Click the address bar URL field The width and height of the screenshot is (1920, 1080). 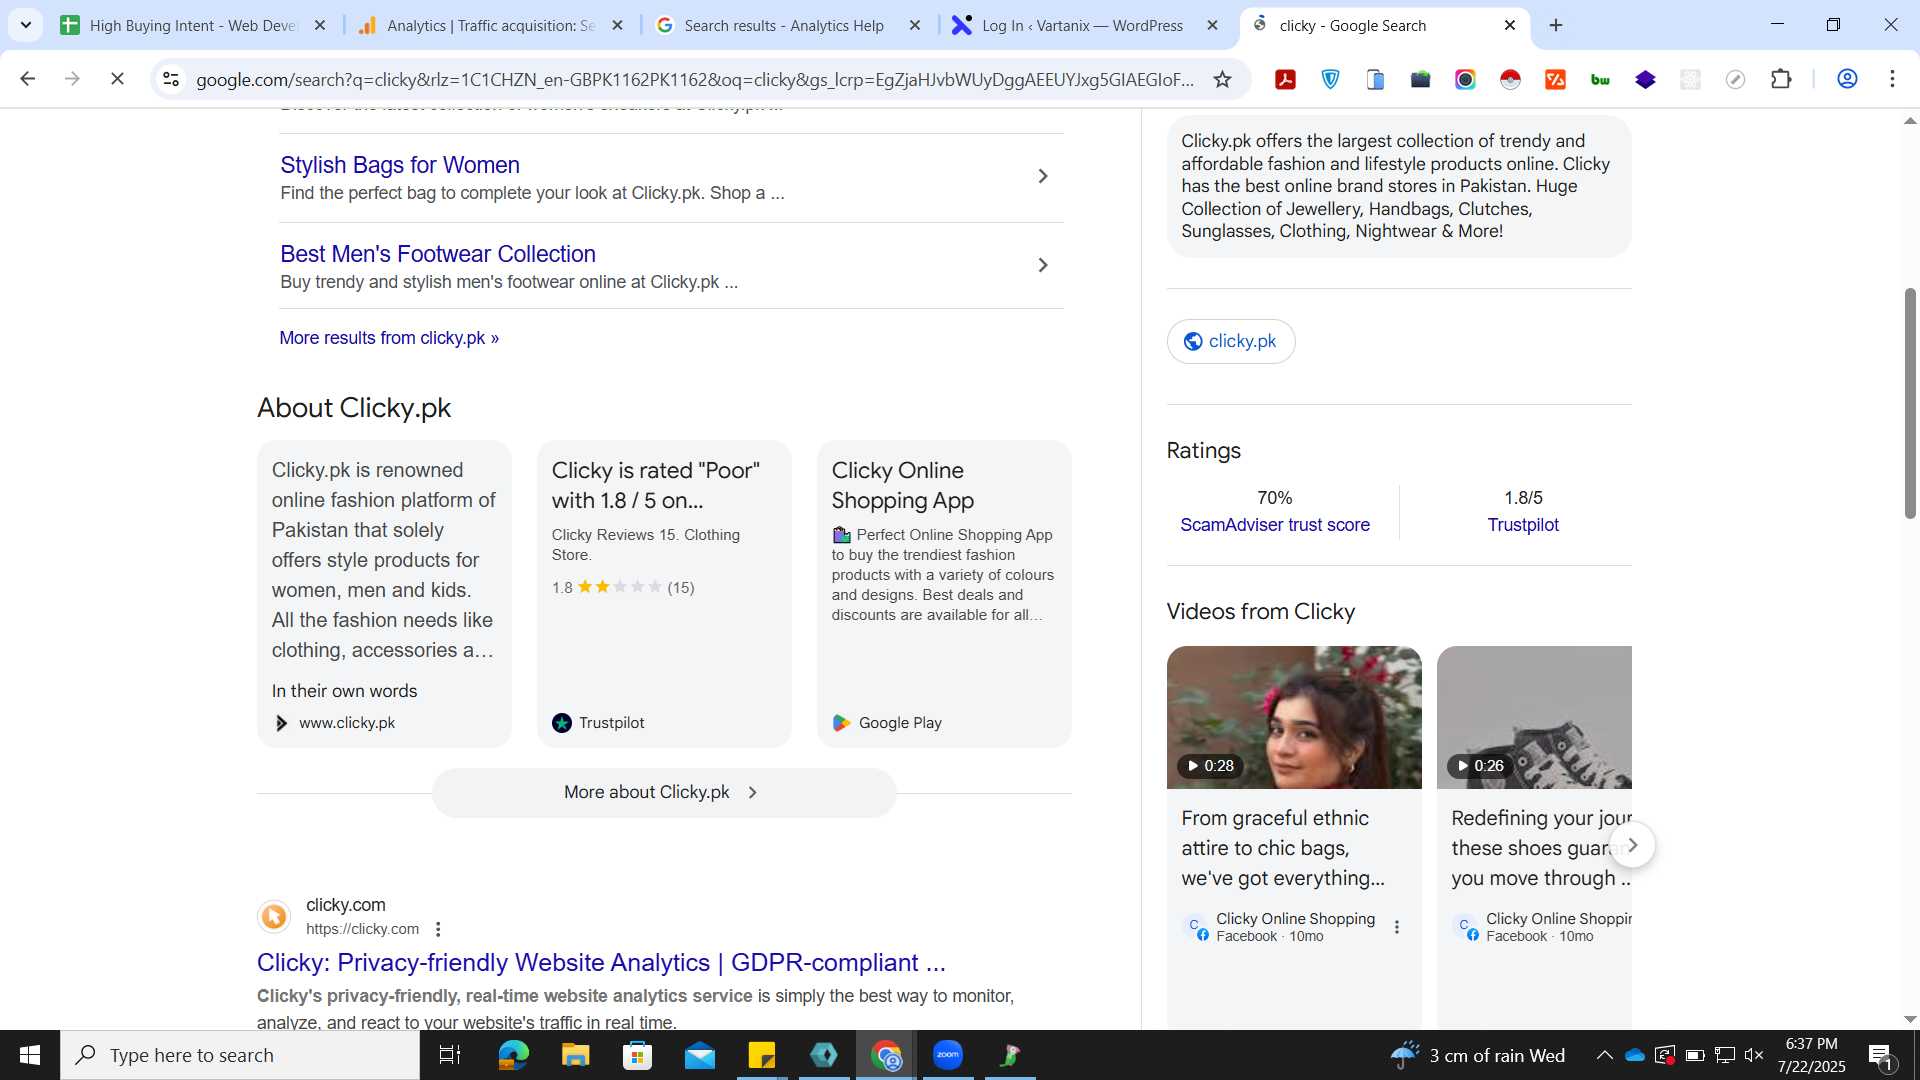coord(695,79)
